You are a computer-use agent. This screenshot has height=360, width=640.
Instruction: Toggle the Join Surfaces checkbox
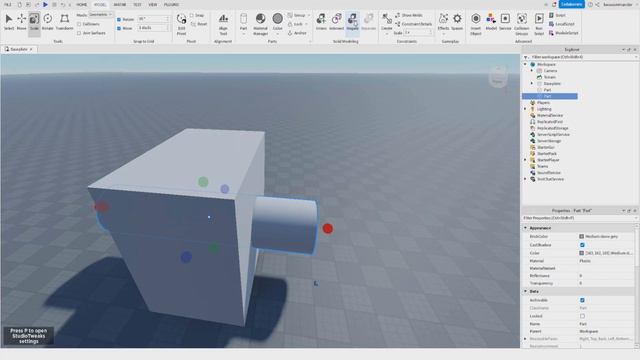(79, 33)
